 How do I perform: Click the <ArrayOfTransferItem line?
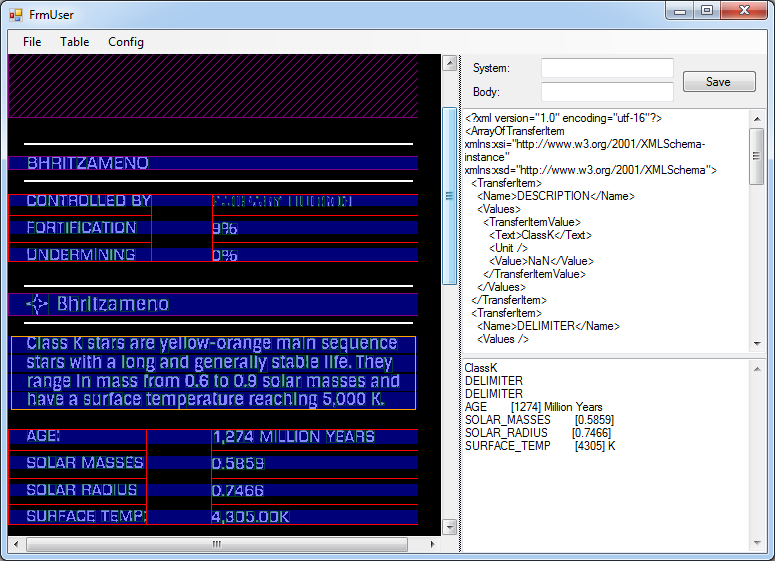515,131
